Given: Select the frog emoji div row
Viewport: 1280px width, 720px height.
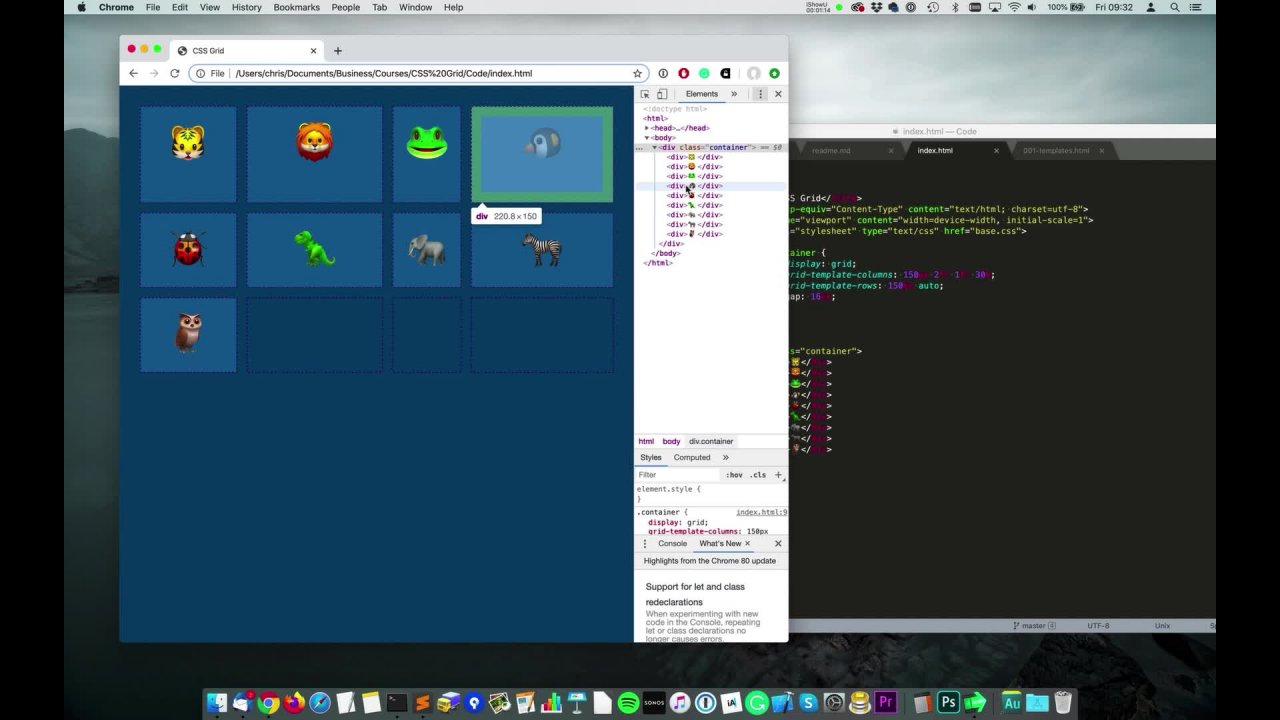Looking at the screenshot, I should pos(694,176).
